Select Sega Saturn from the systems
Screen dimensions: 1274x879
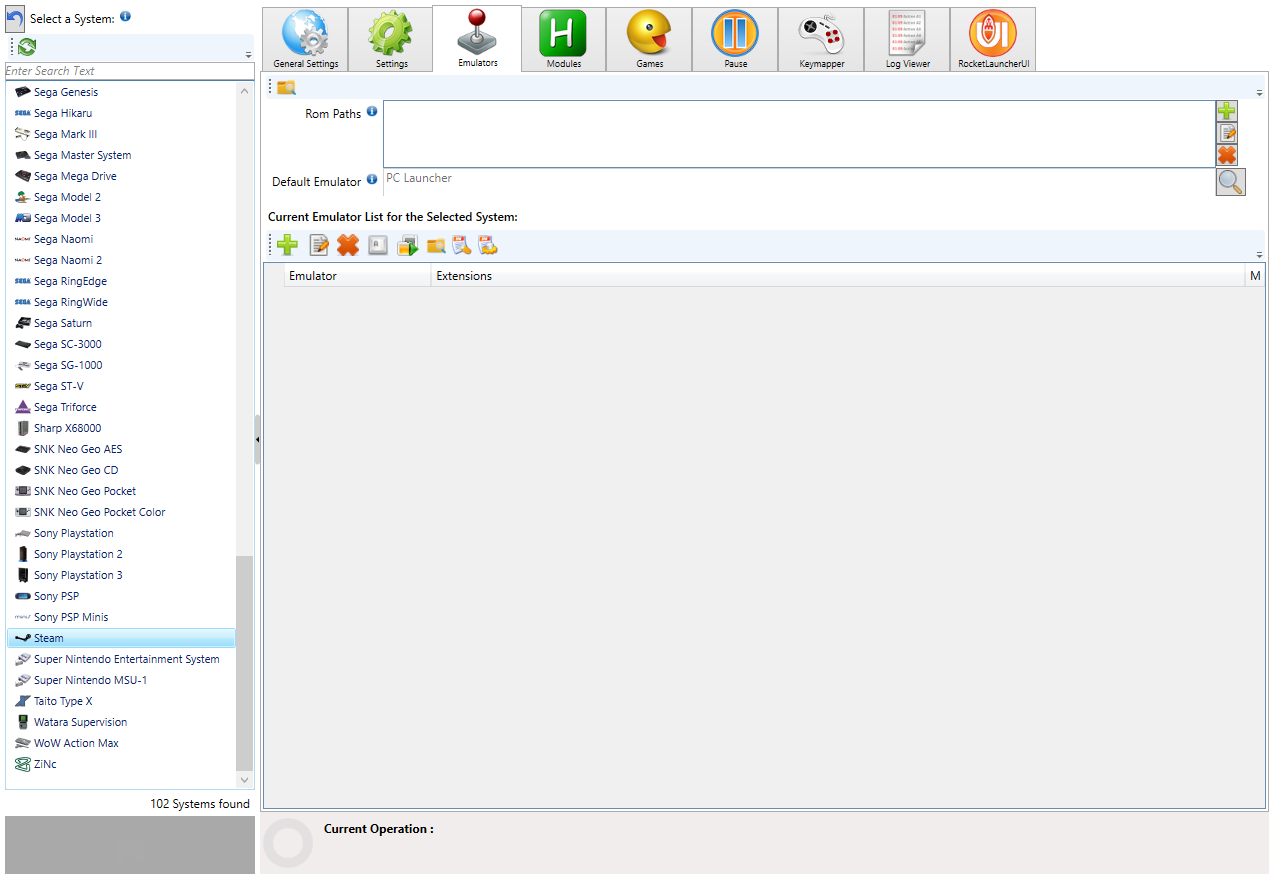(62, 323)
